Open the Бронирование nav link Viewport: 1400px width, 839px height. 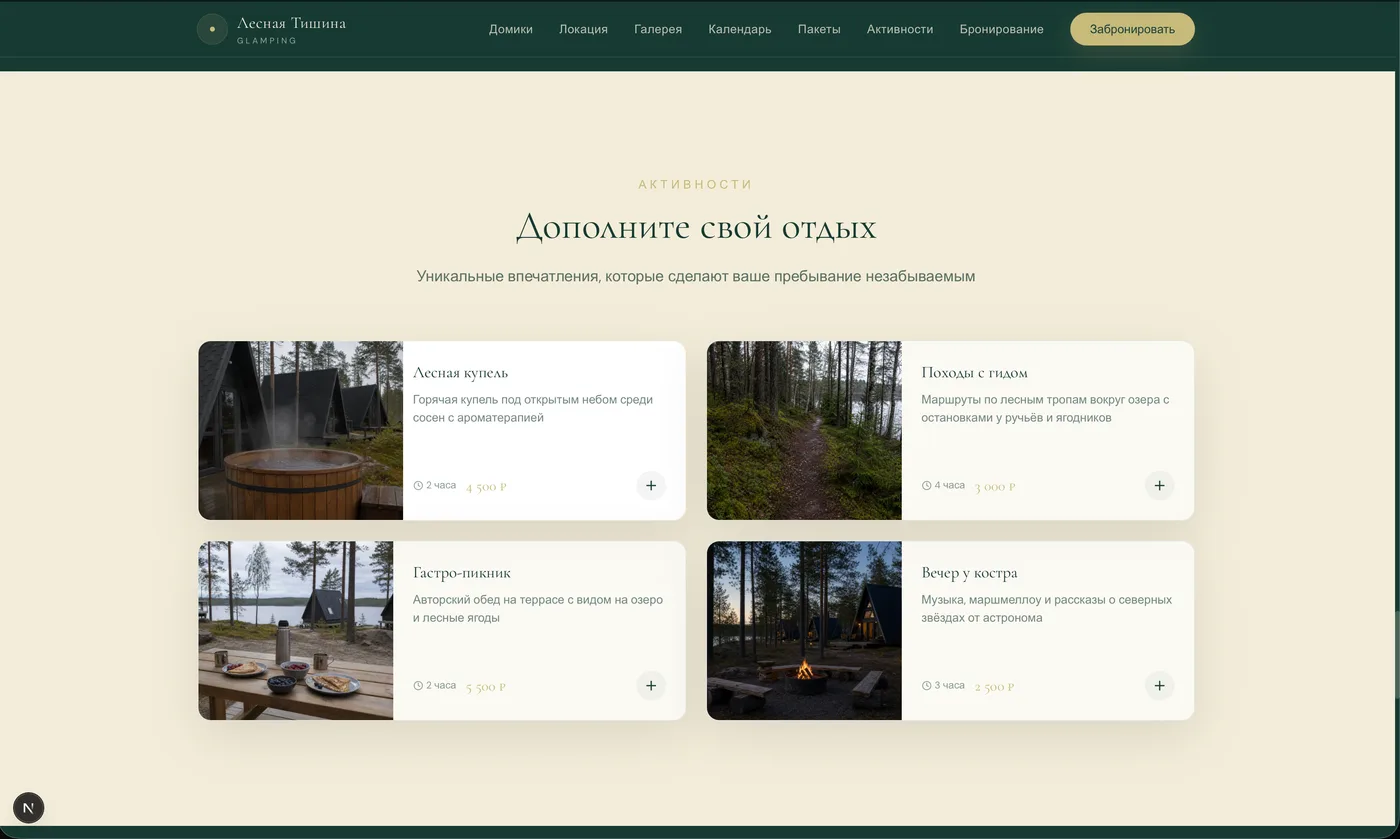point(1001,29)
